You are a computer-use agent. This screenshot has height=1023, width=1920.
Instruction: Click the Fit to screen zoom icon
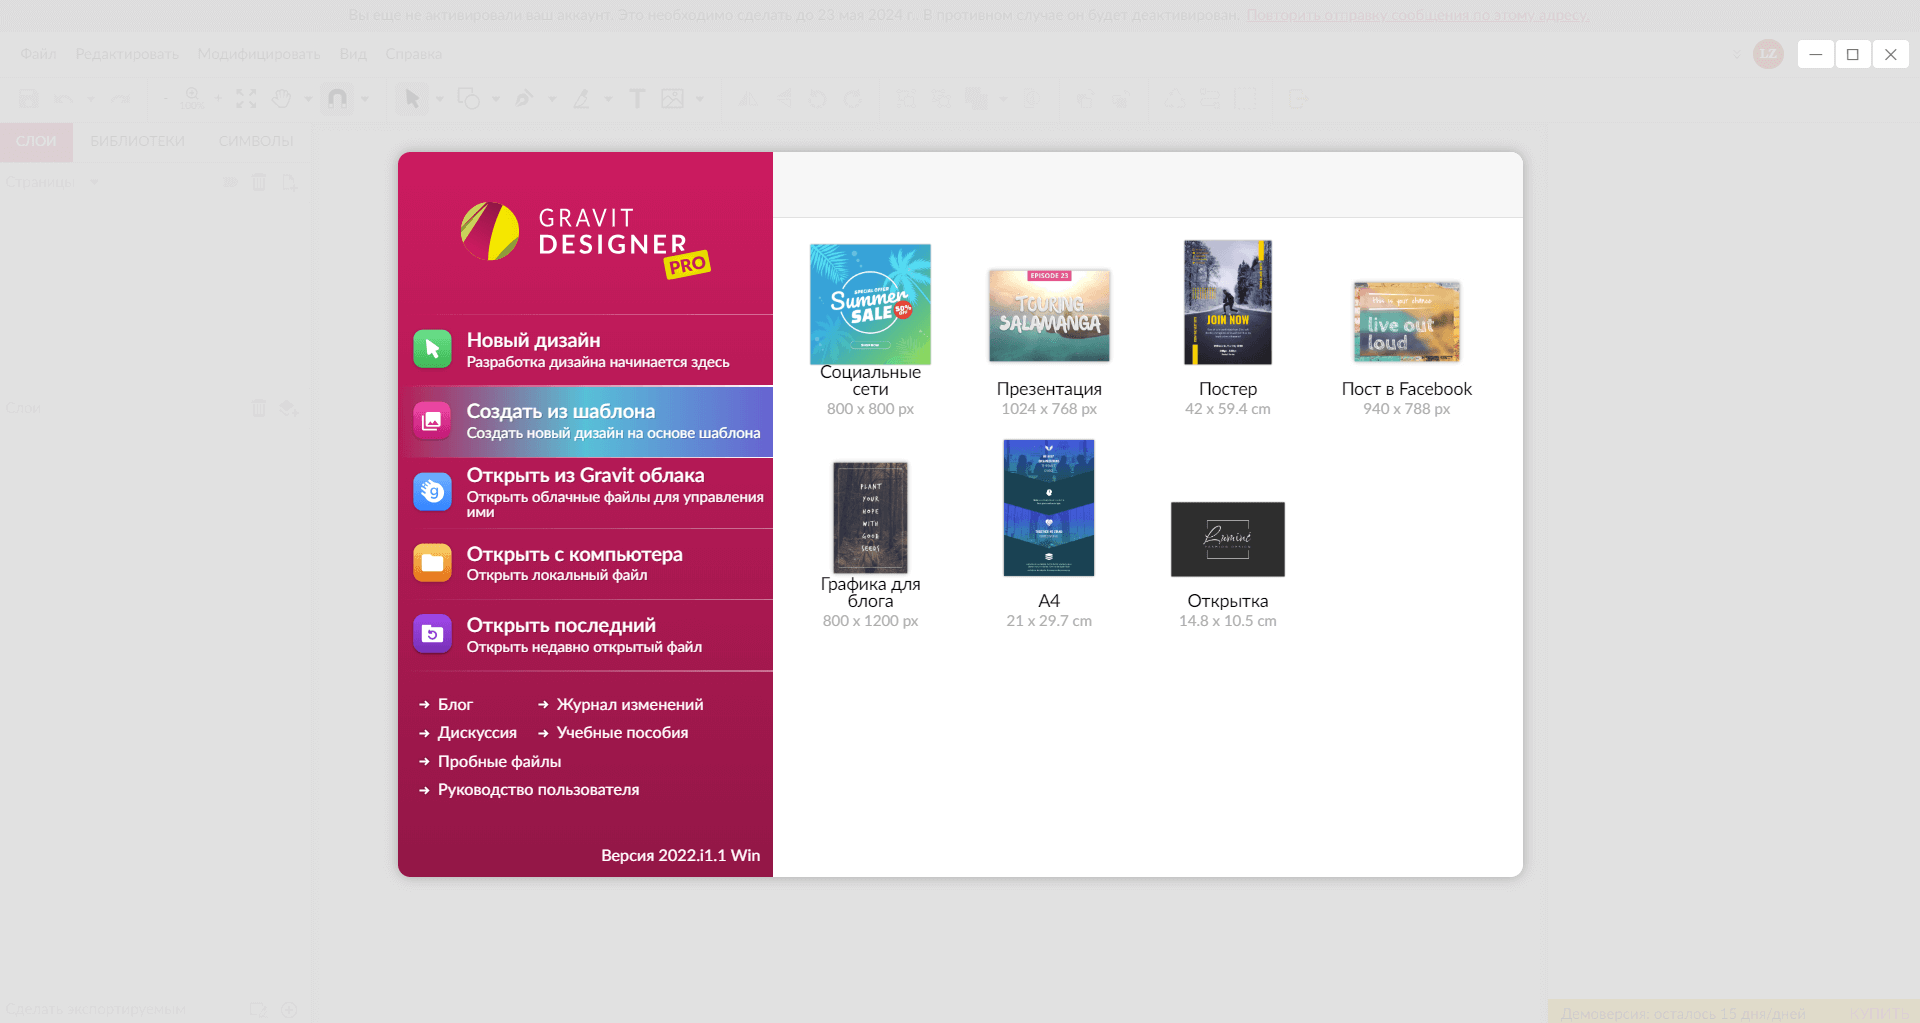click(246, 98)
